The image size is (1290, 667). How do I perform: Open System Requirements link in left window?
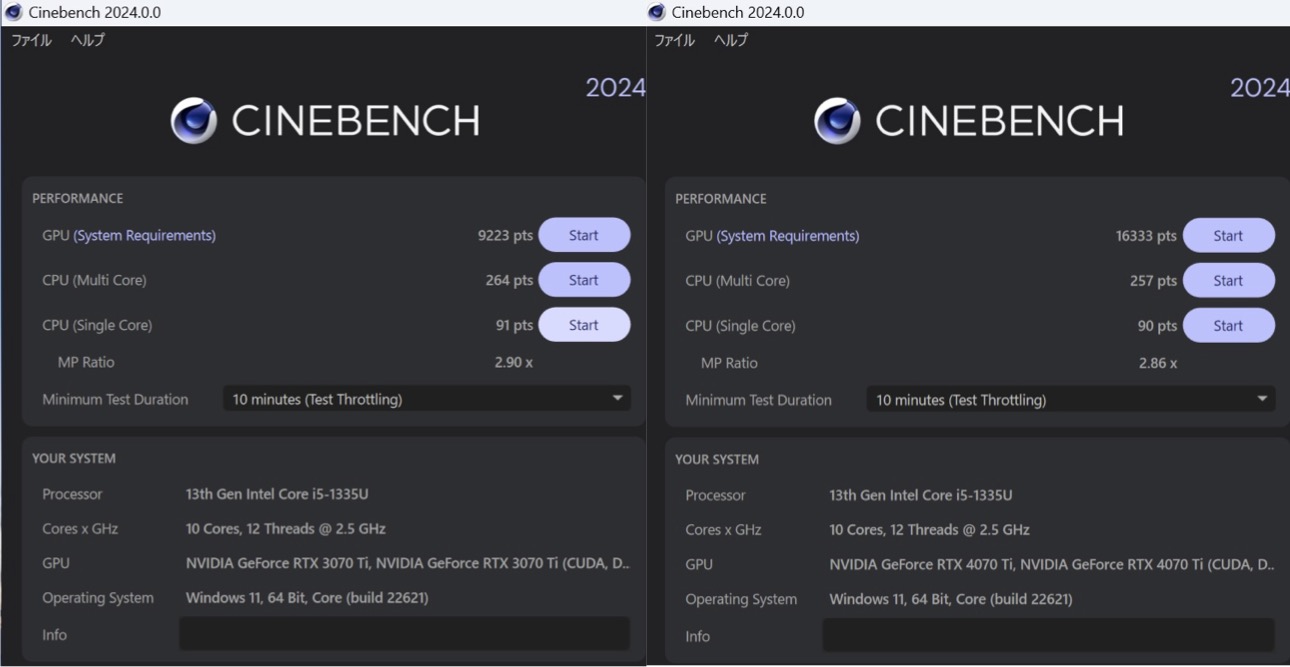click(144, 236)
